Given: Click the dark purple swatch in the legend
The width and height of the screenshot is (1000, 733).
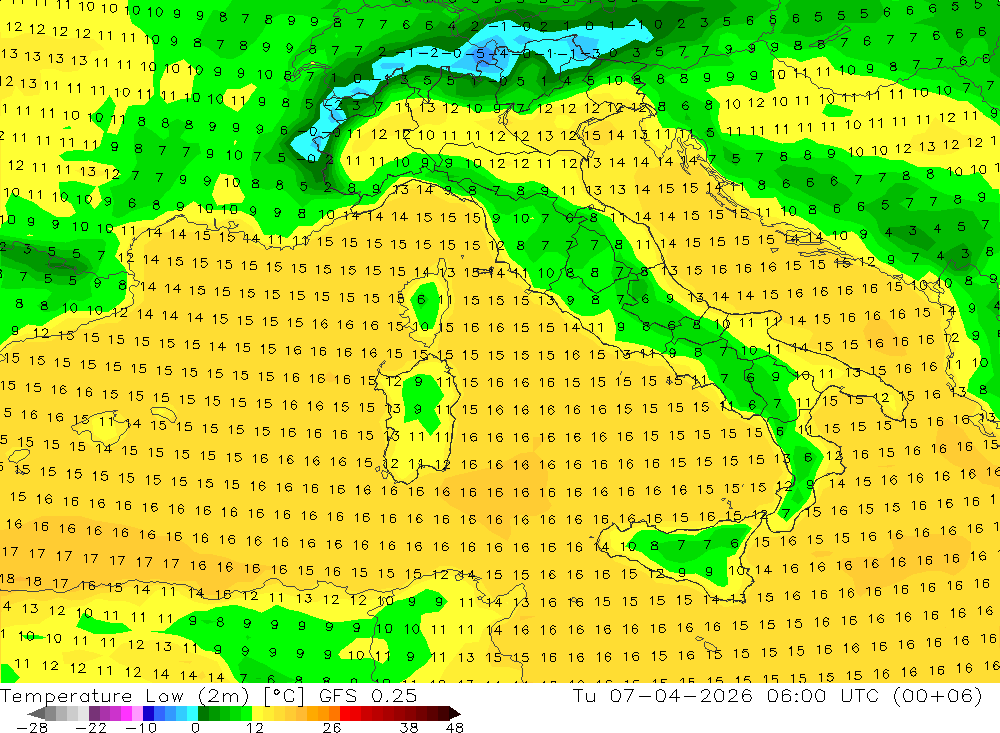Looking at the screenshot, I should pyautogui.click(x=94, y=713).
